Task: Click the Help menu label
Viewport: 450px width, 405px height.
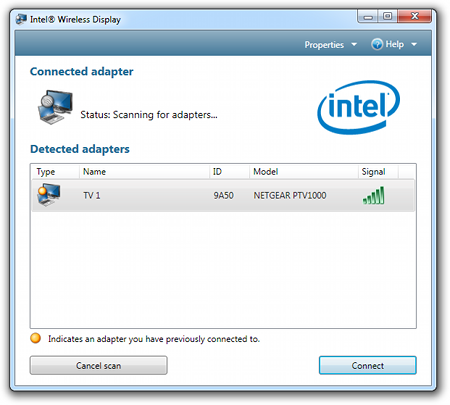Action: [x=395, y=44]
